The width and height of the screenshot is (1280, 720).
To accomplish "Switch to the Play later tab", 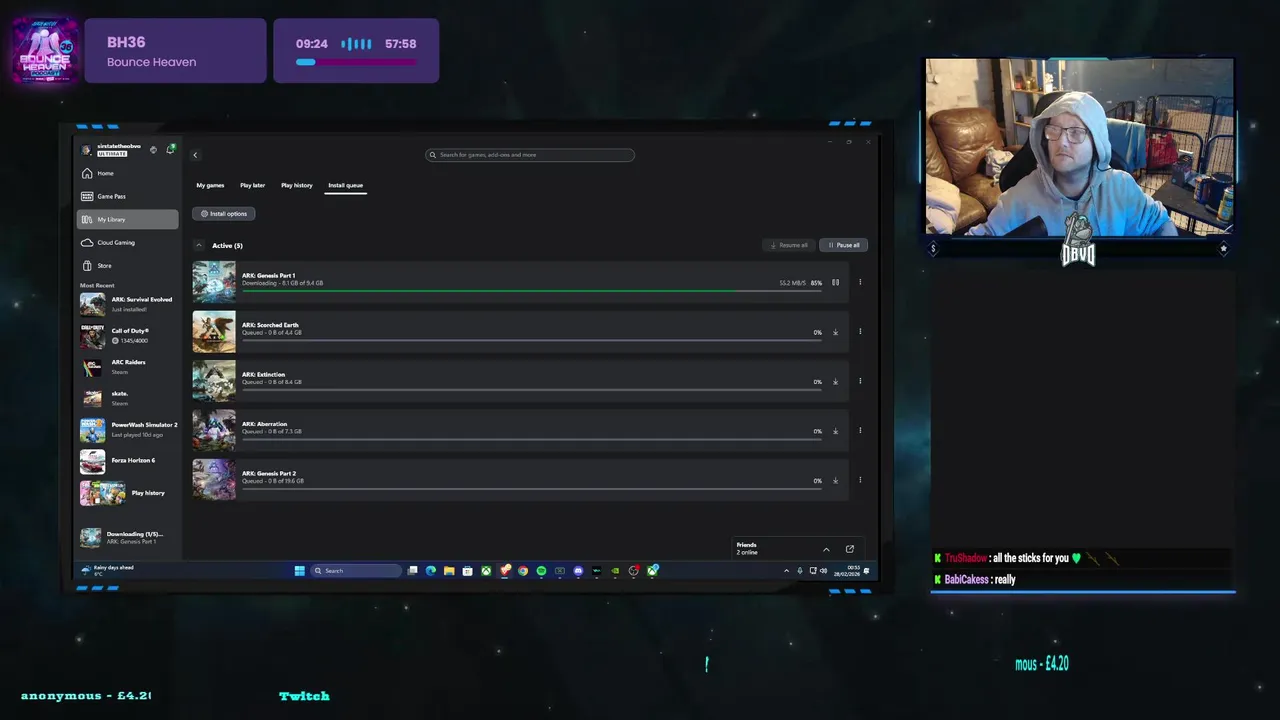I will click(252, 185).
